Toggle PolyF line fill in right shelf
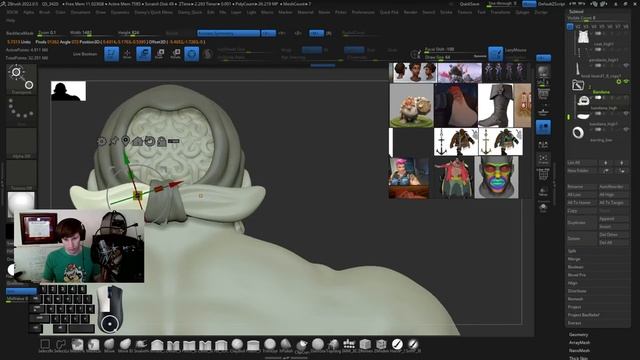 [x=543, y=175]
